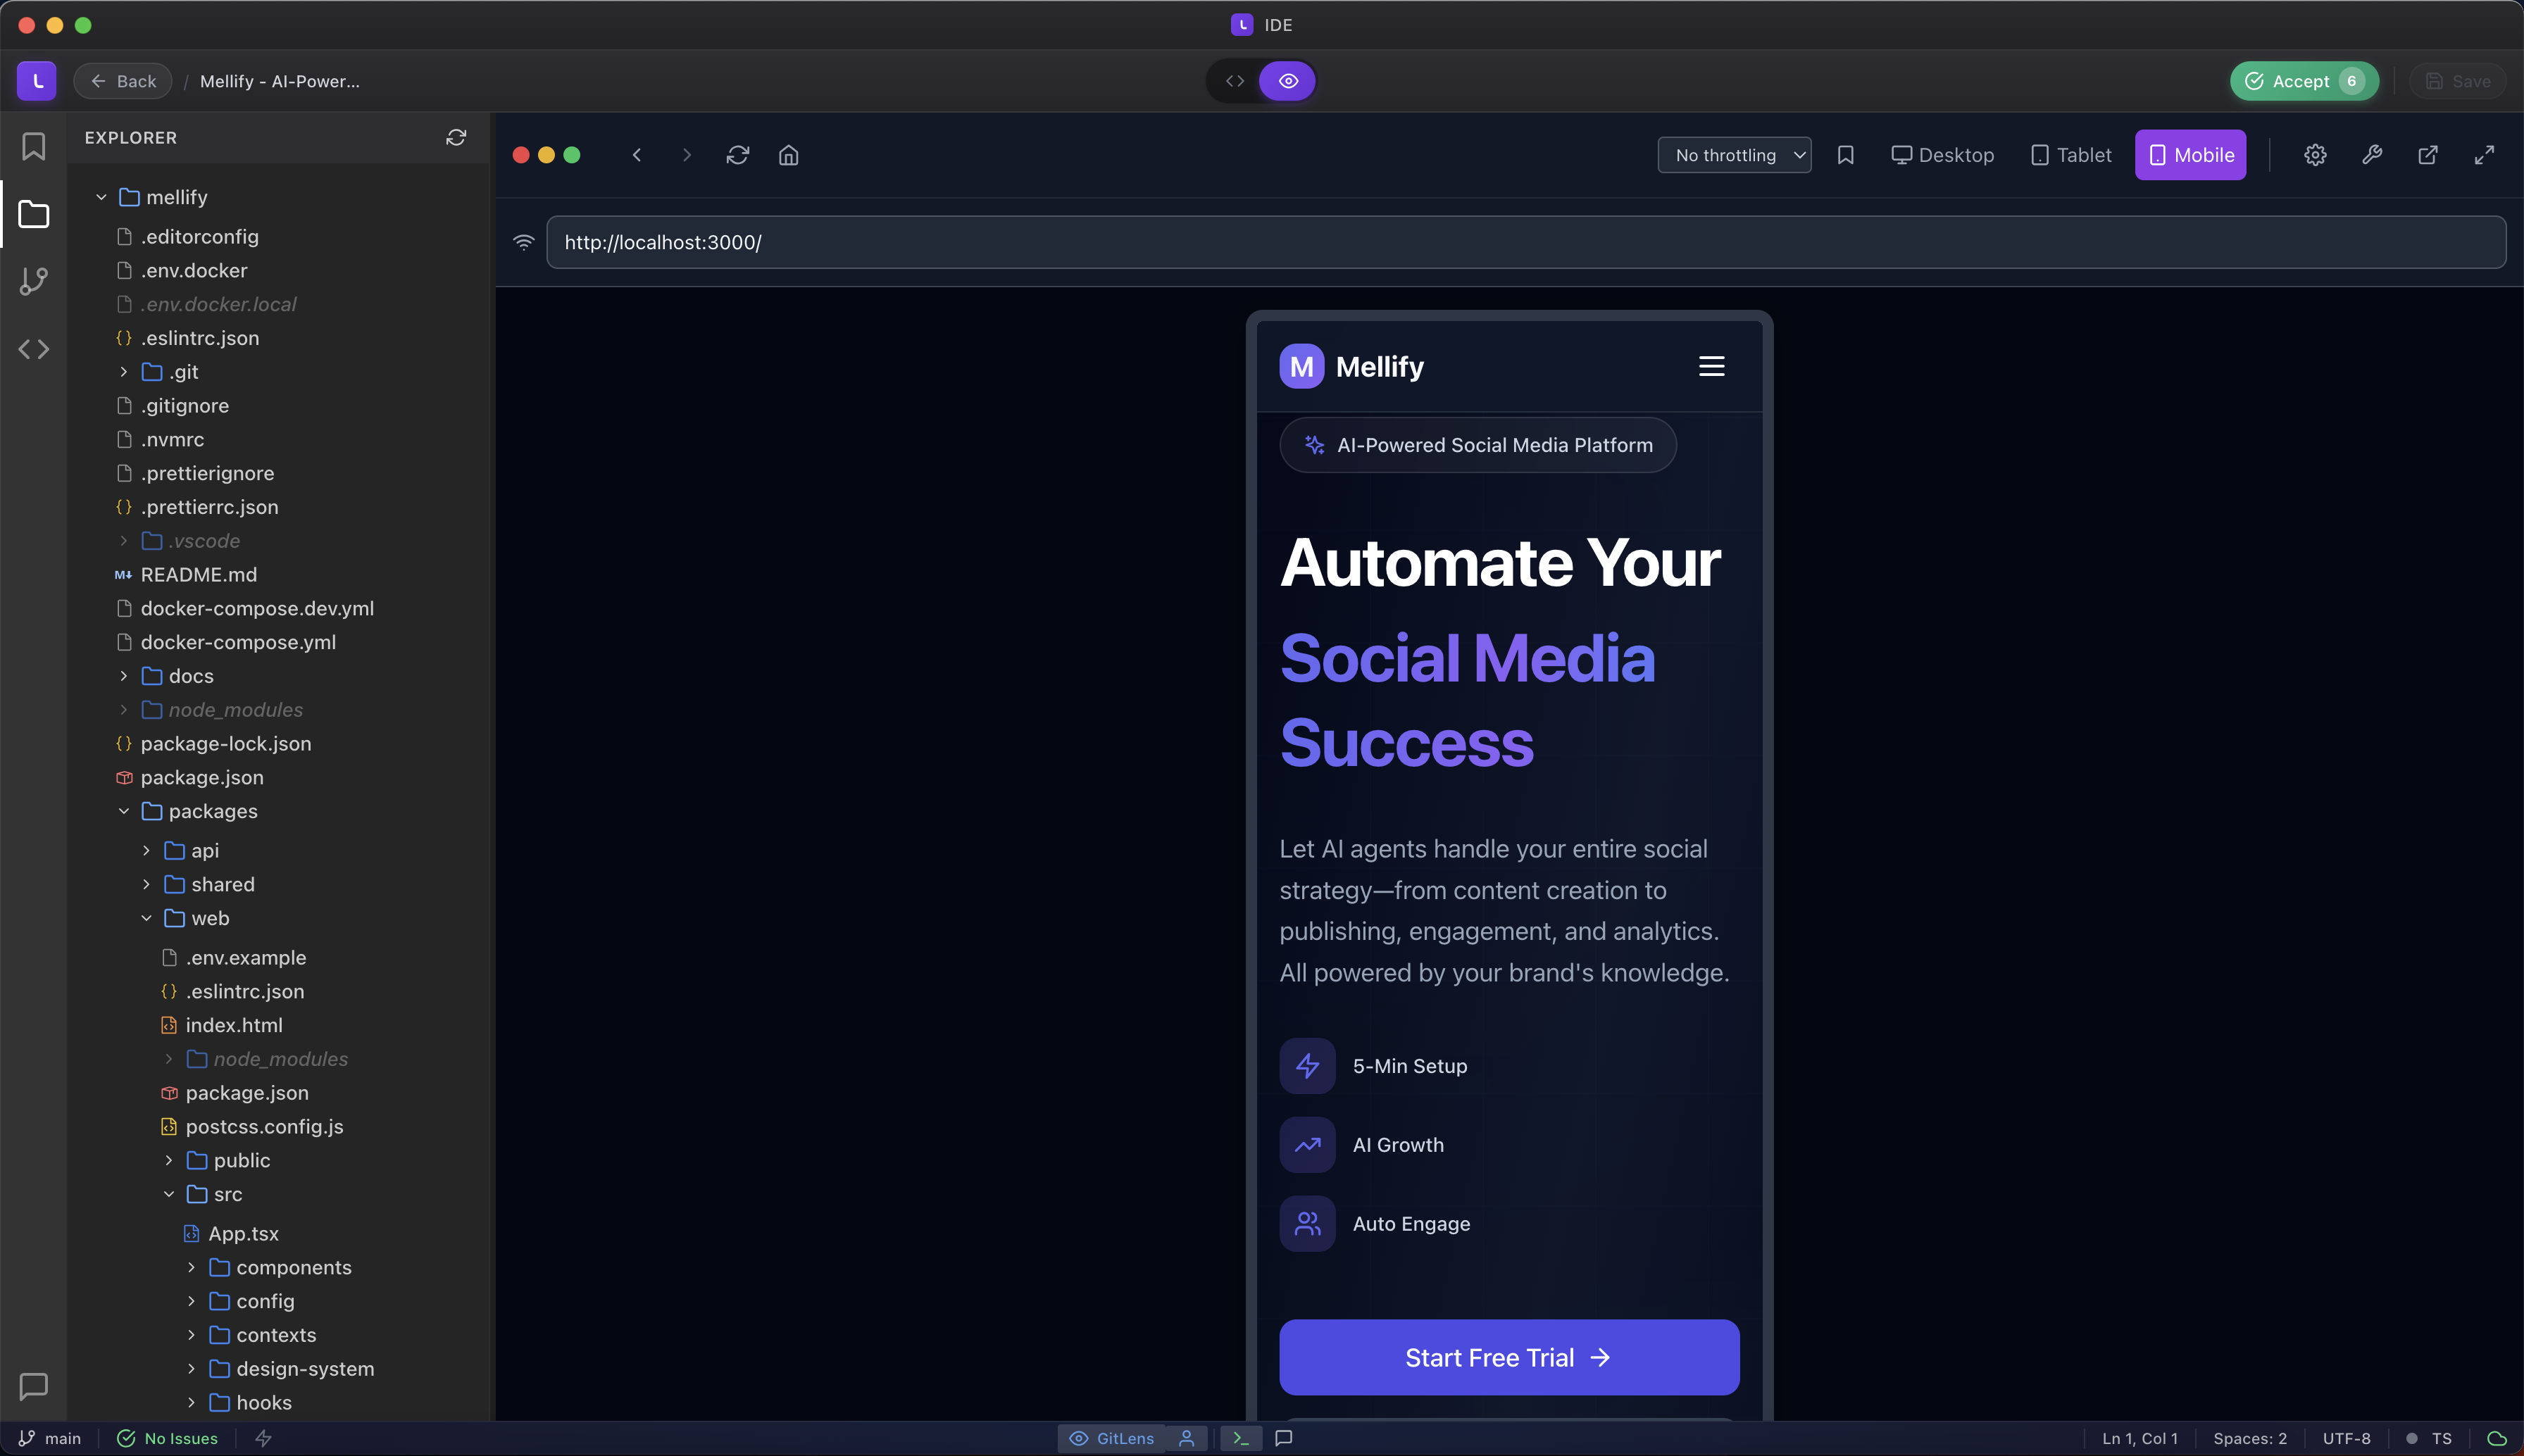Click the localhost URL address field

1525,242
